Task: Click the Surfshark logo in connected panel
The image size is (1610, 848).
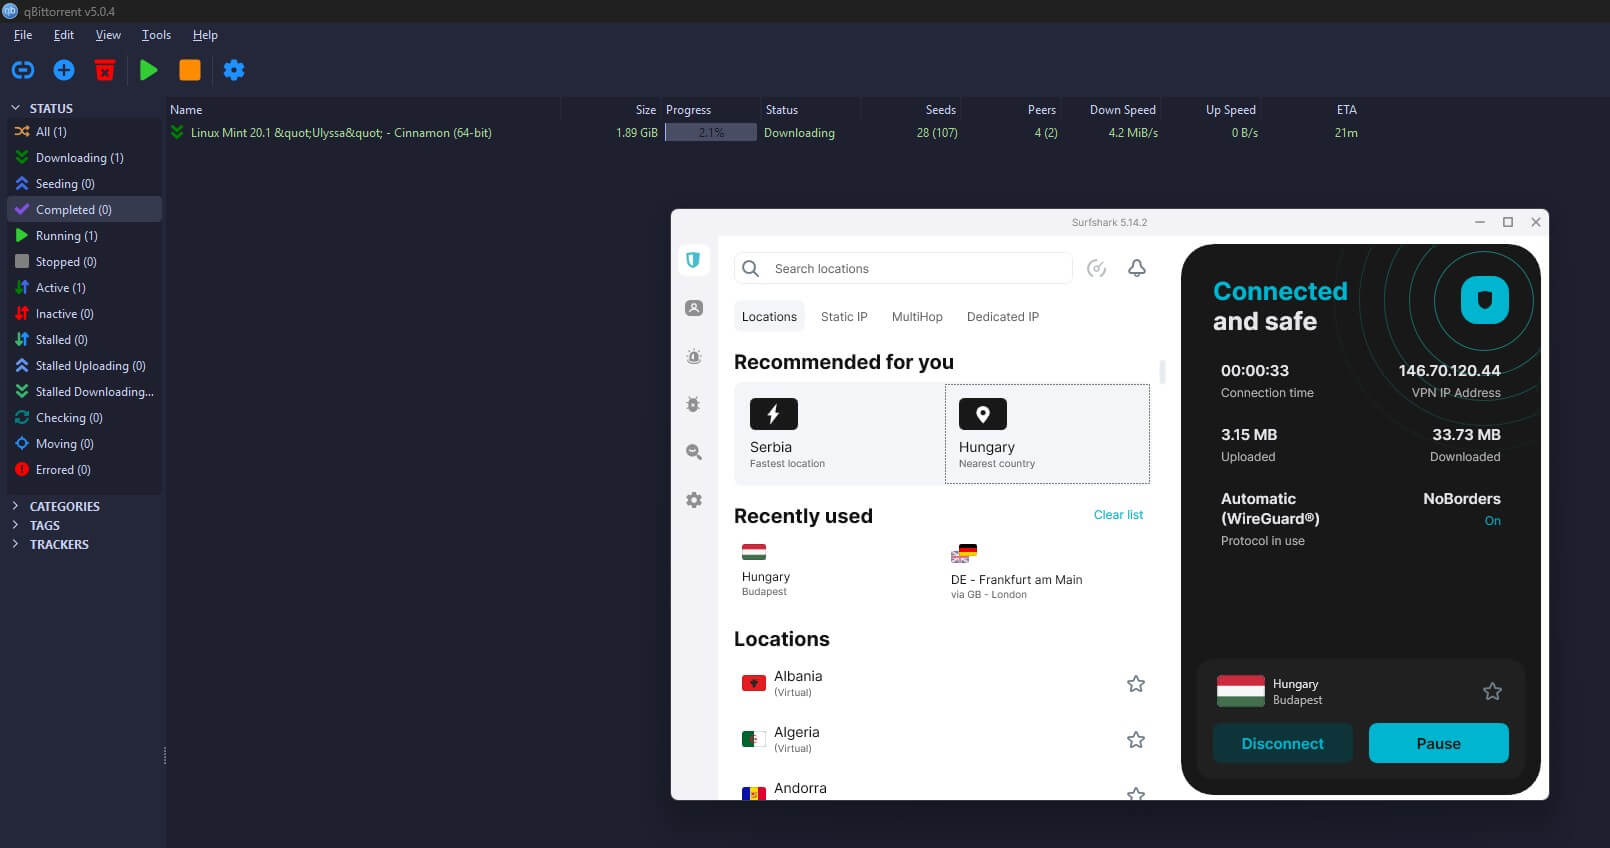Action: point(1485,300)
